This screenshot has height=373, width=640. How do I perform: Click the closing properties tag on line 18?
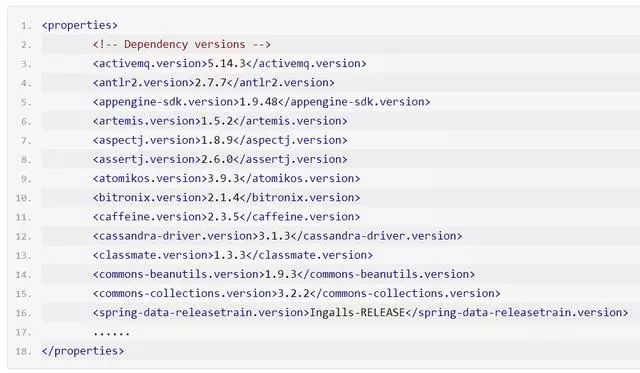83,351
